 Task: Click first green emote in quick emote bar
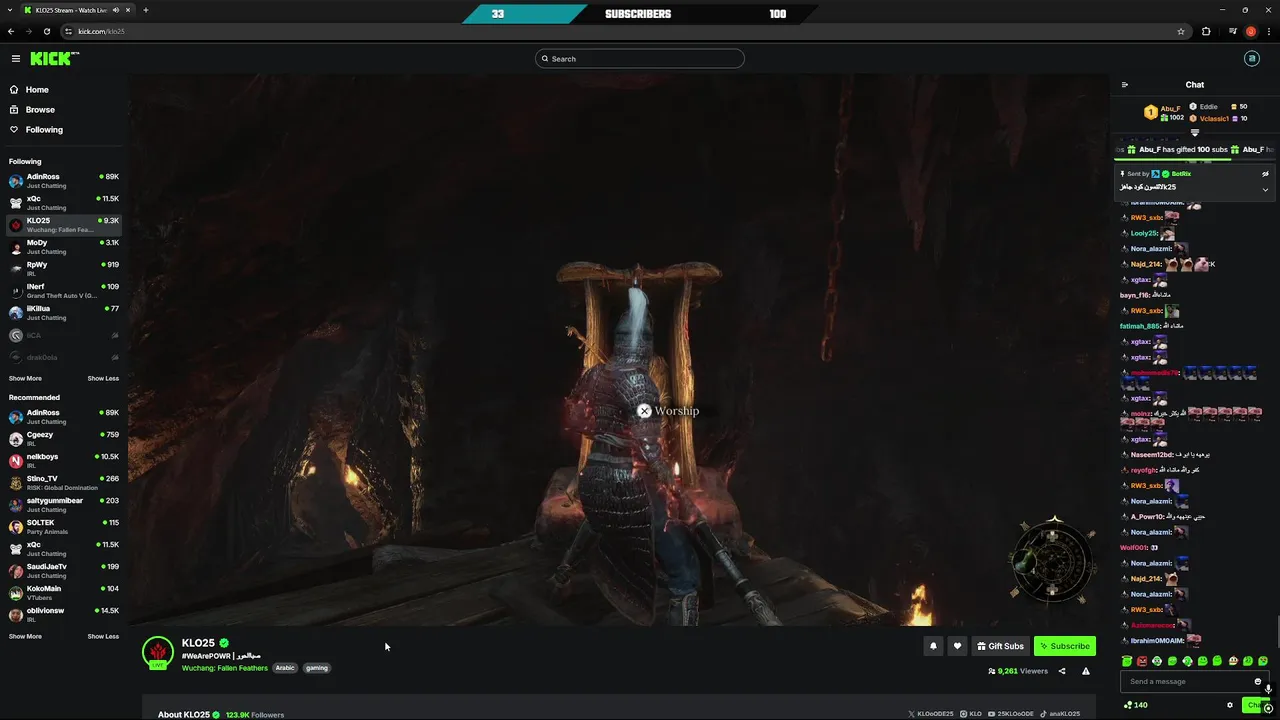[x=1127, y=661]
